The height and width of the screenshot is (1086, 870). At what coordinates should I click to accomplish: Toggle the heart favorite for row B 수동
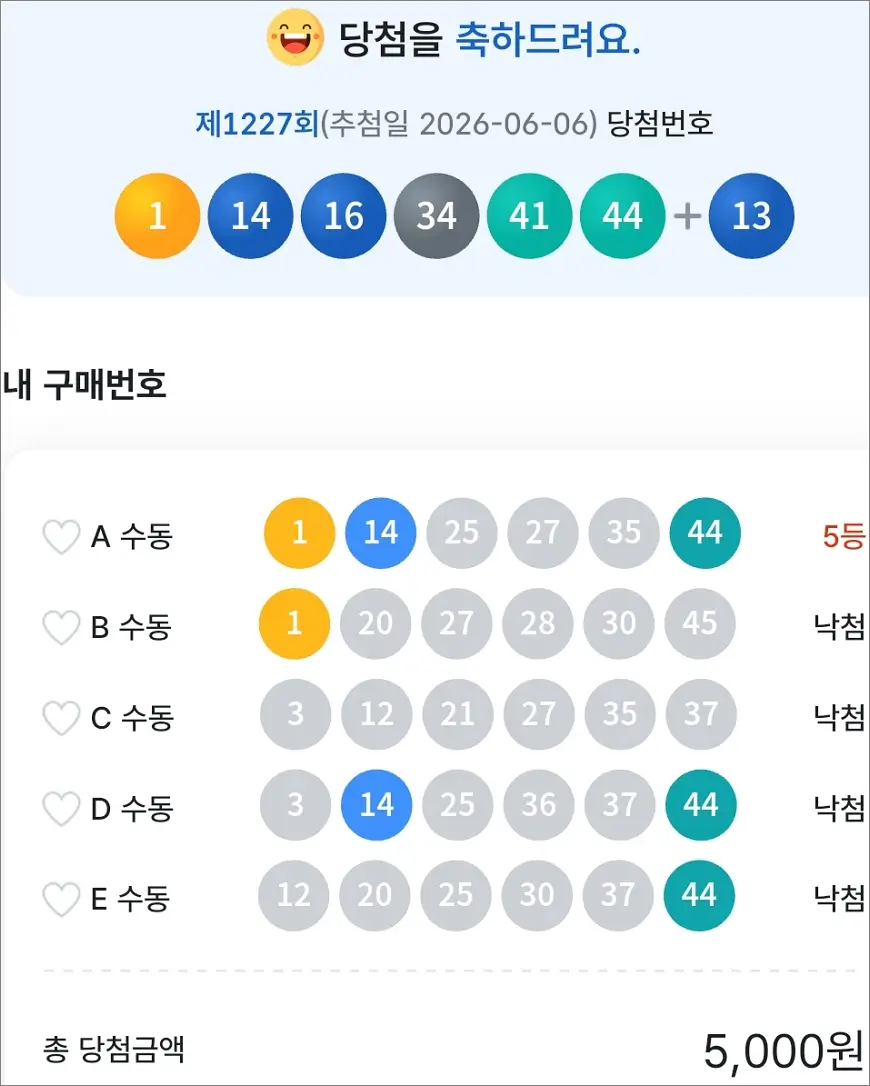(x=61, y=627)
